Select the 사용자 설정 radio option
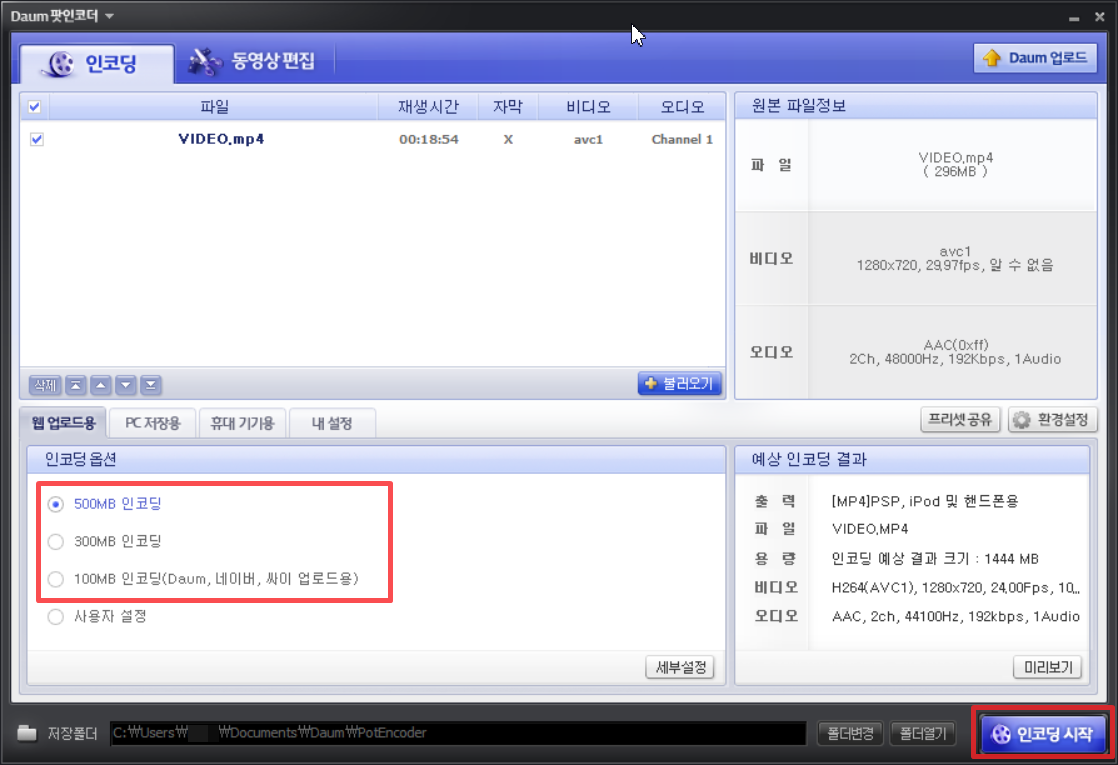 pyautogui.click(x=56, y=617)
